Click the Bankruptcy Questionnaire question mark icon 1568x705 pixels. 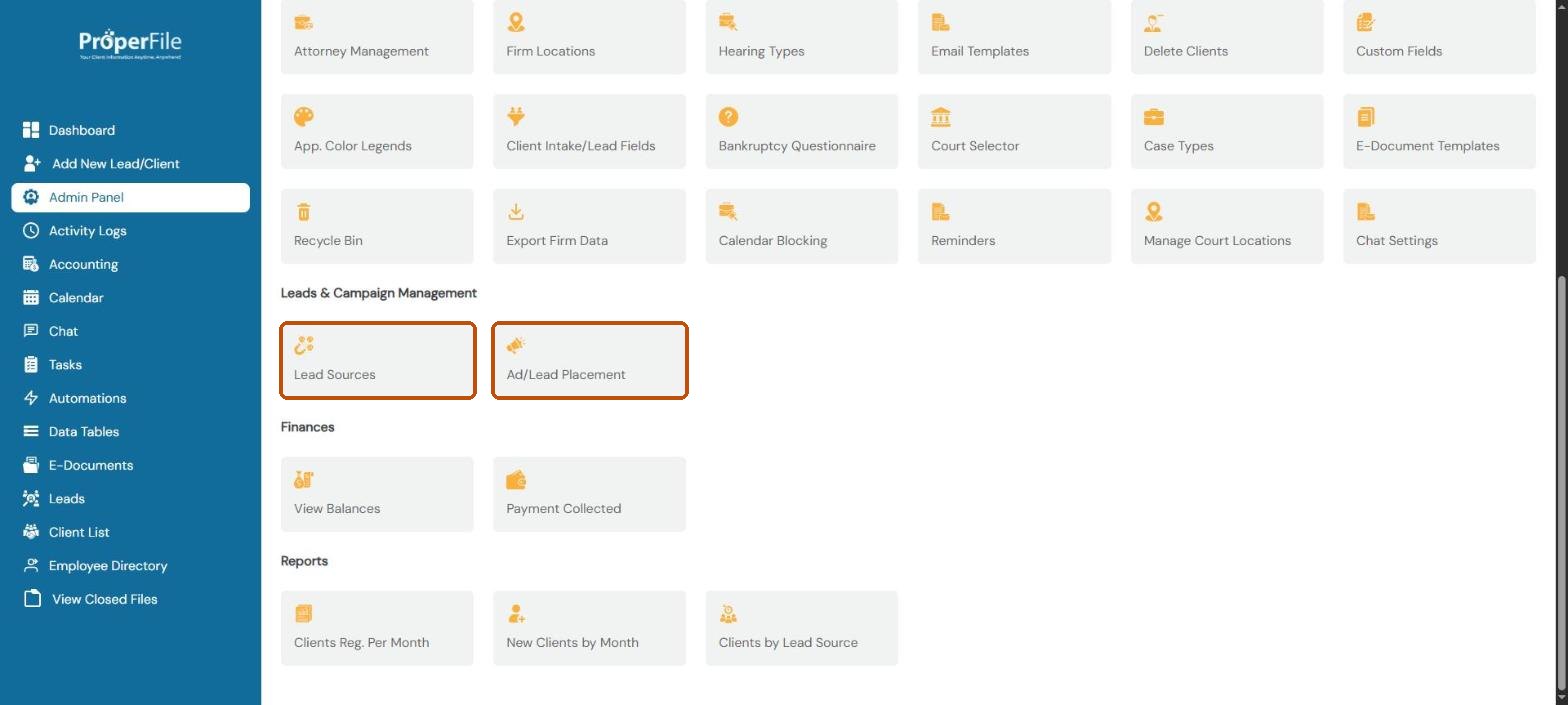[728, 117]
